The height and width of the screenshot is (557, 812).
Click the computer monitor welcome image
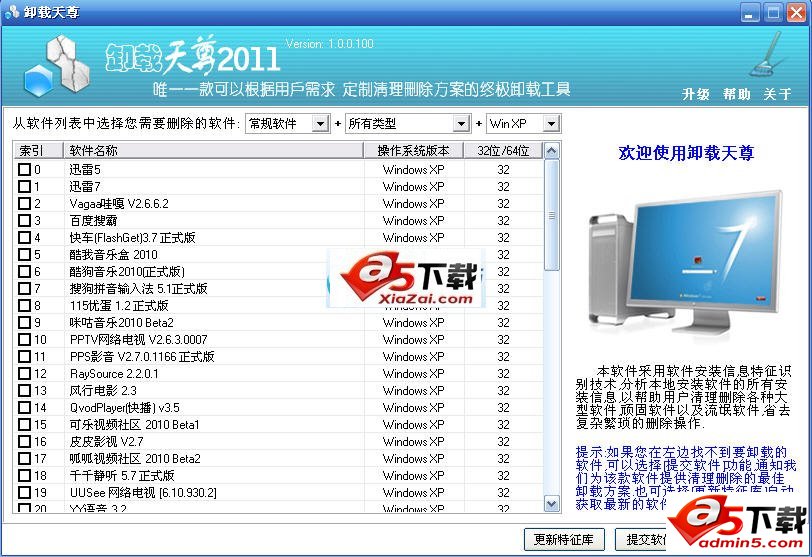(685, 262)
